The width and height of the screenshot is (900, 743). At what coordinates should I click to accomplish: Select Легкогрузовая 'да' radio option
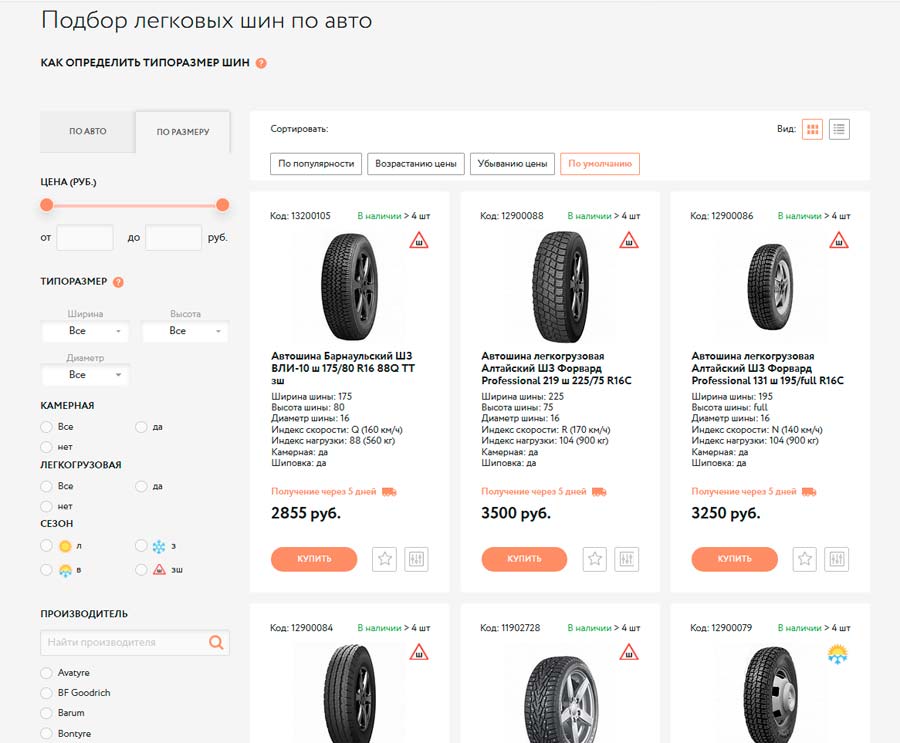click(x=141, y=486)
